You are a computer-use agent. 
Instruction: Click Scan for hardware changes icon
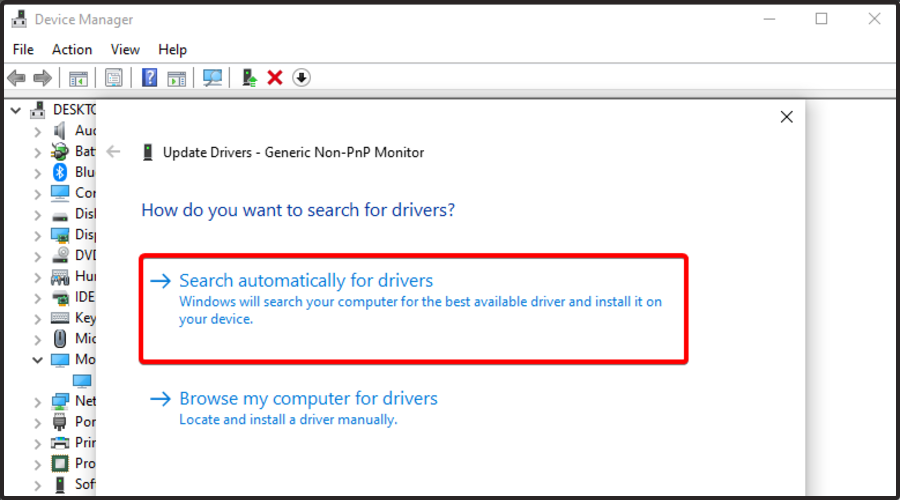[x=212, y=77]
